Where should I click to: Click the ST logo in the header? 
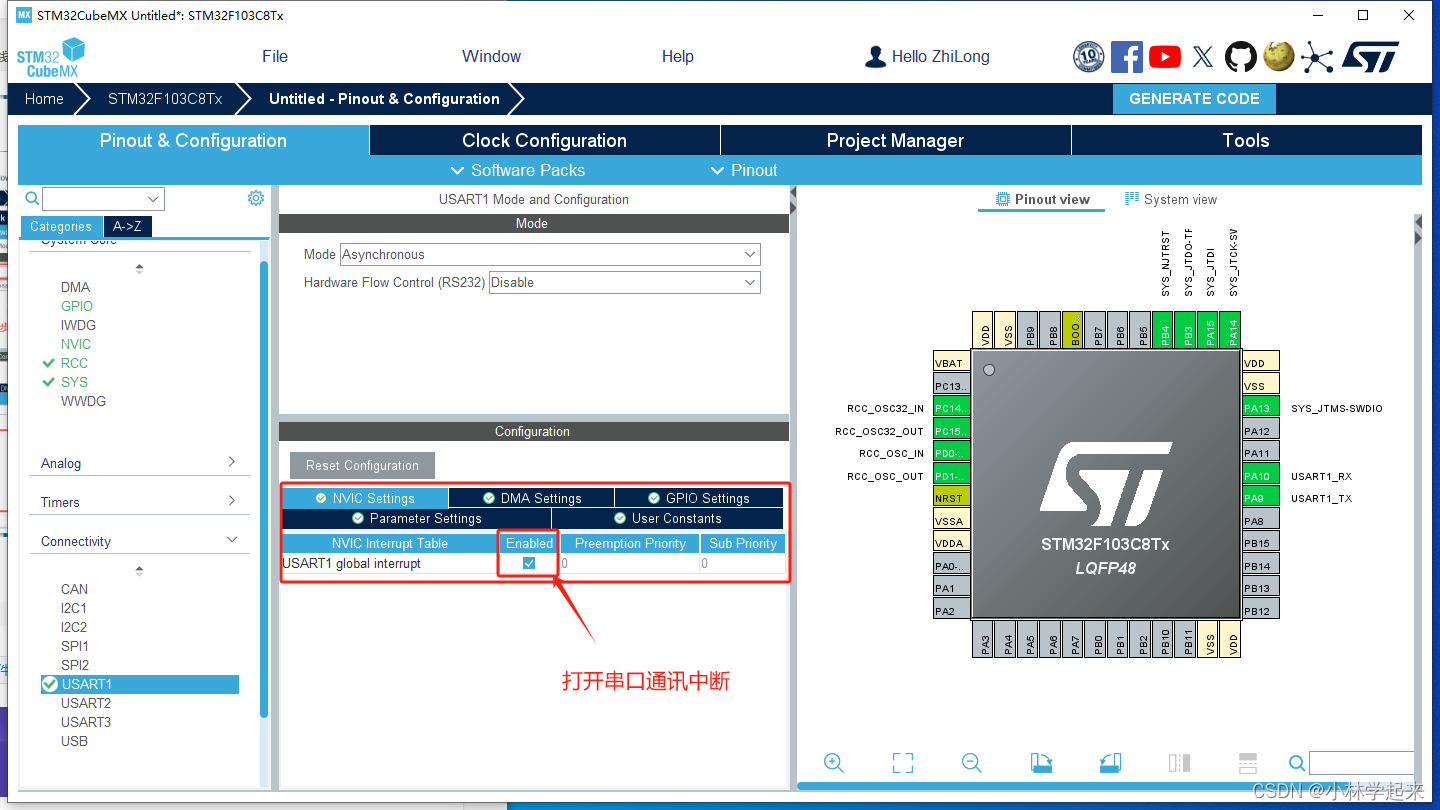point(1371,56)
